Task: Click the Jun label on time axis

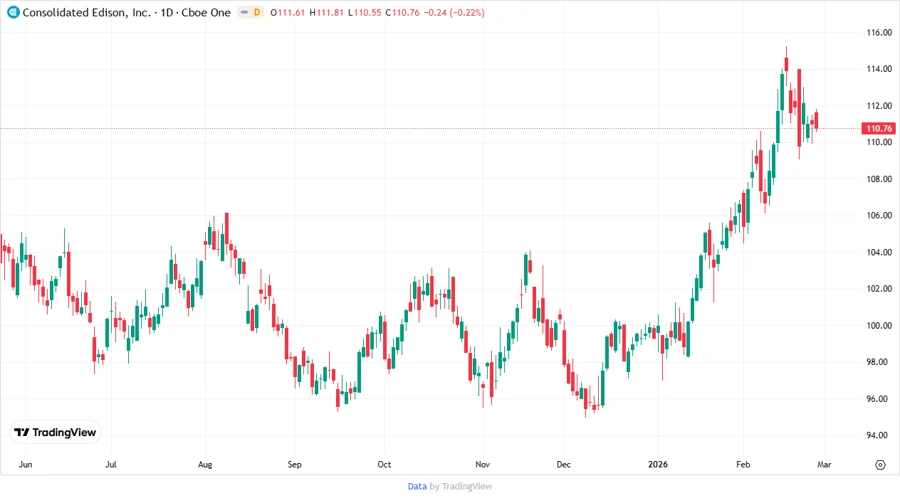Action: pyautogui.click(x=25, y=464)
